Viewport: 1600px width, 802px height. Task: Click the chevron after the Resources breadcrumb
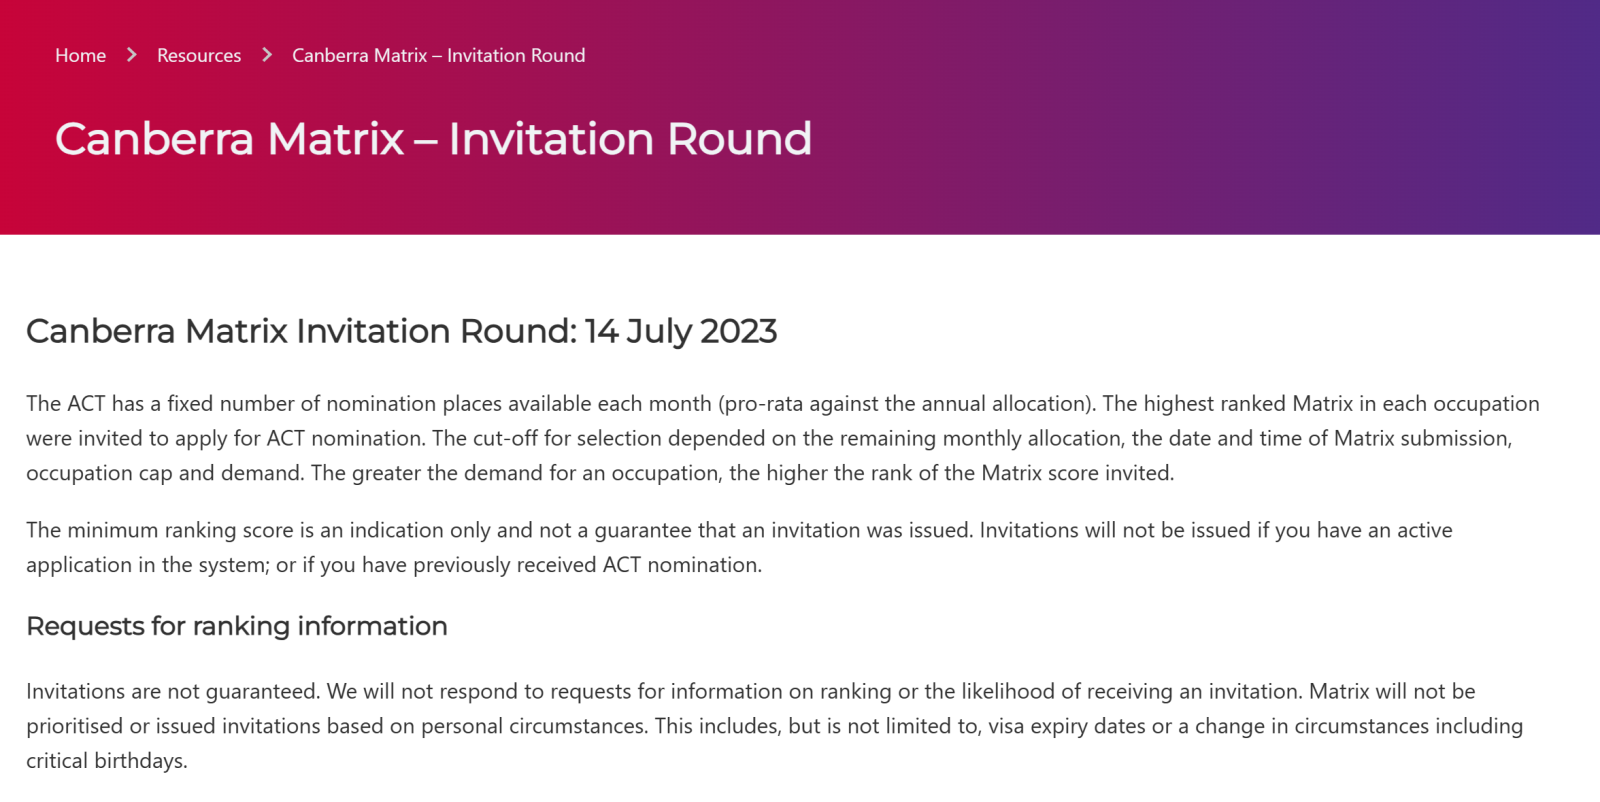tap(267, 55)
